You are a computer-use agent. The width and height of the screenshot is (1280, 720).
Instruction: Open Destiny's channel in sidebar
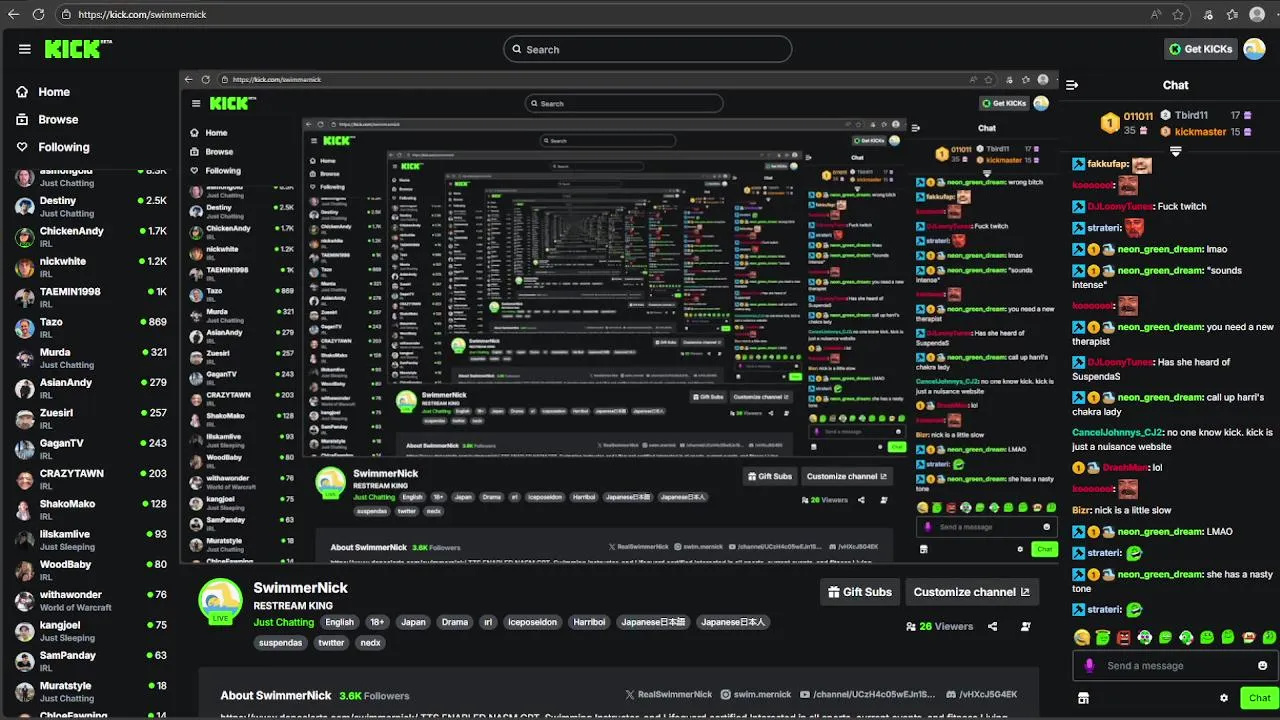pyautogui.click(x=90, y=206)
